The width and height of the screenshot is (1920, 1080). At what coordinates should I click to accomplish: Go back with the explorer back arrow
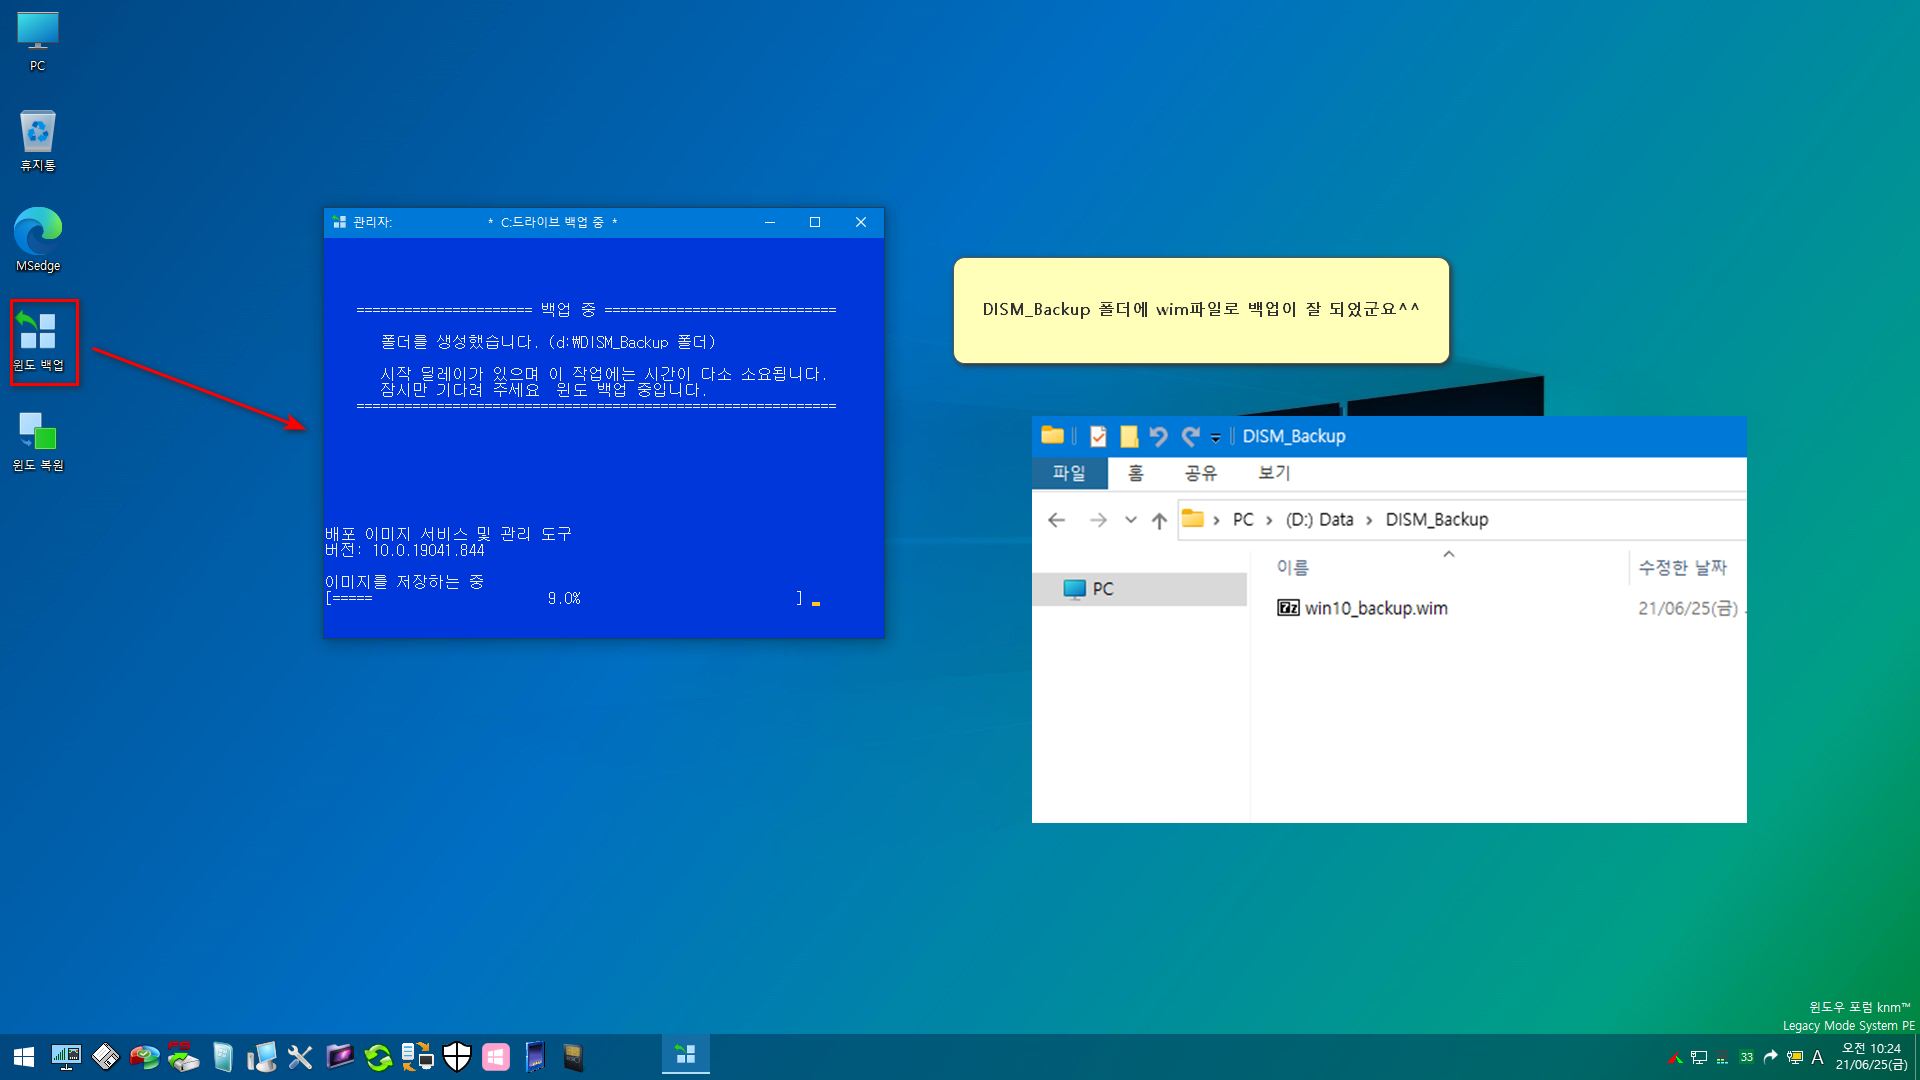pos(1057,519)
